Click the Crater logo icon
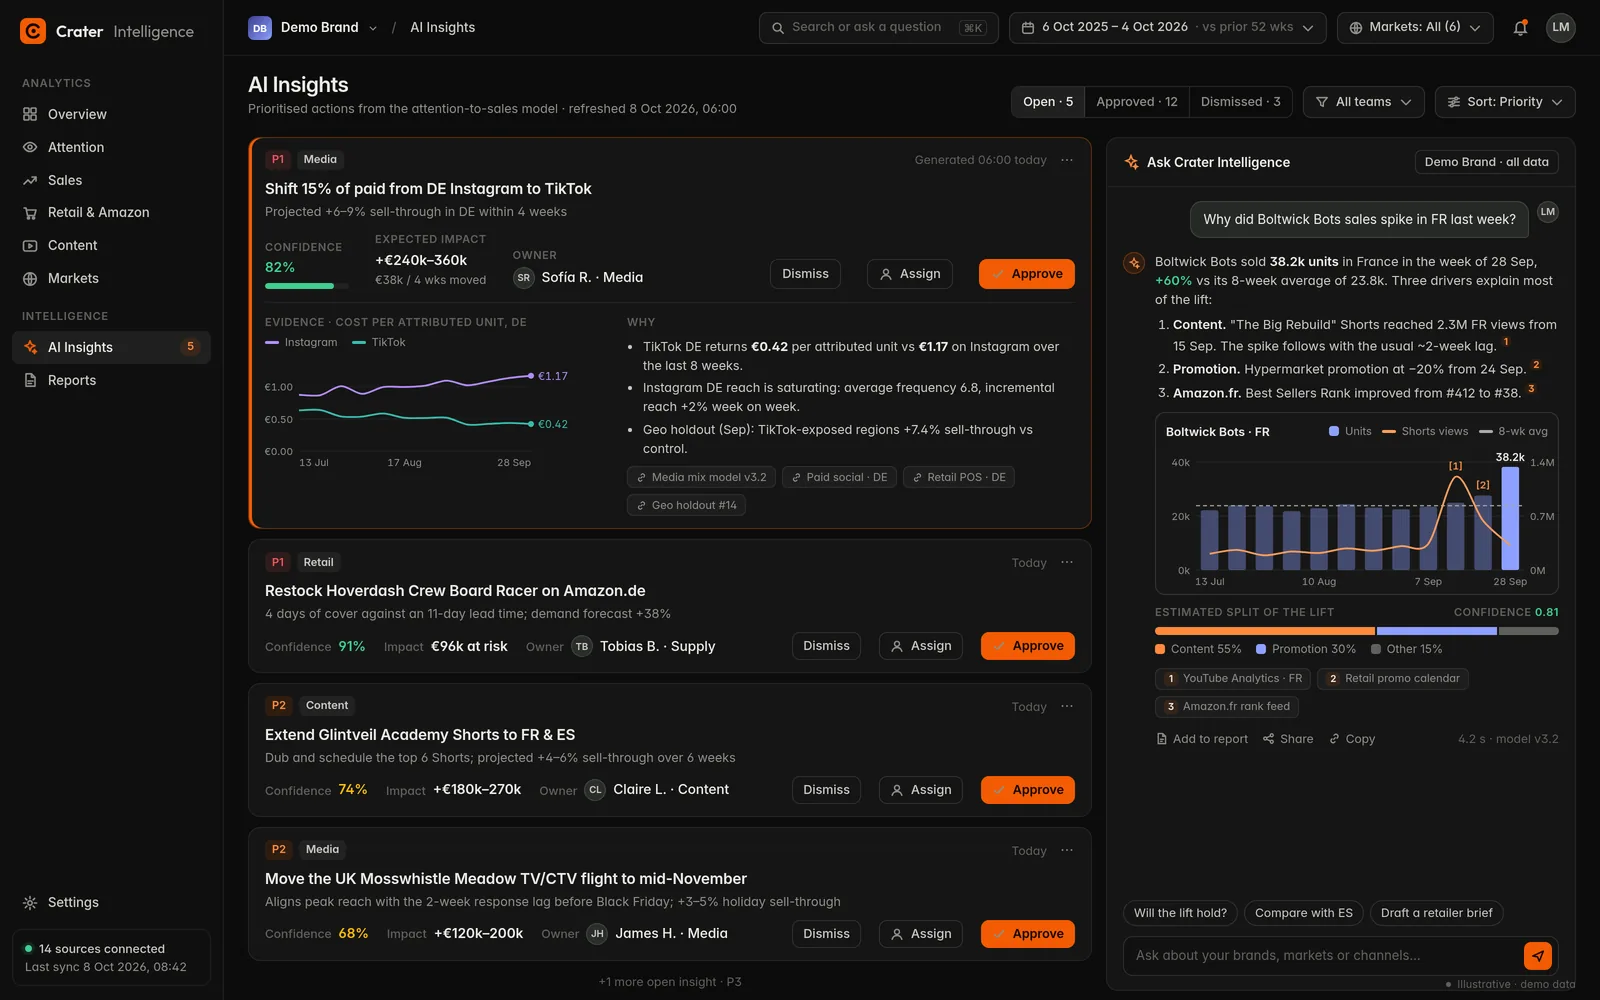This screenshot has height=1000, width=1600. 33,31
